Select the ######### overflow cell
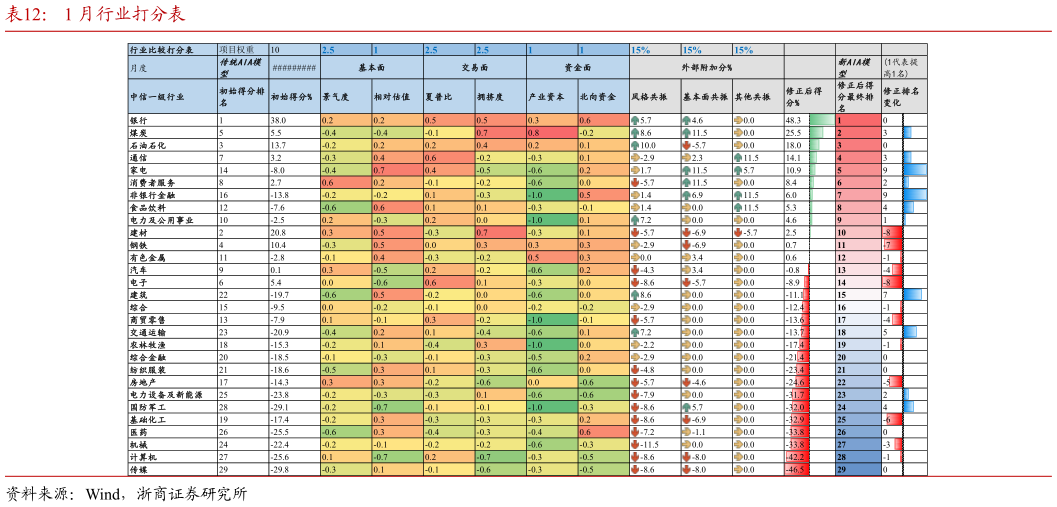The height and width of the screenshot is (507, 1057). [x=294, y=67]
